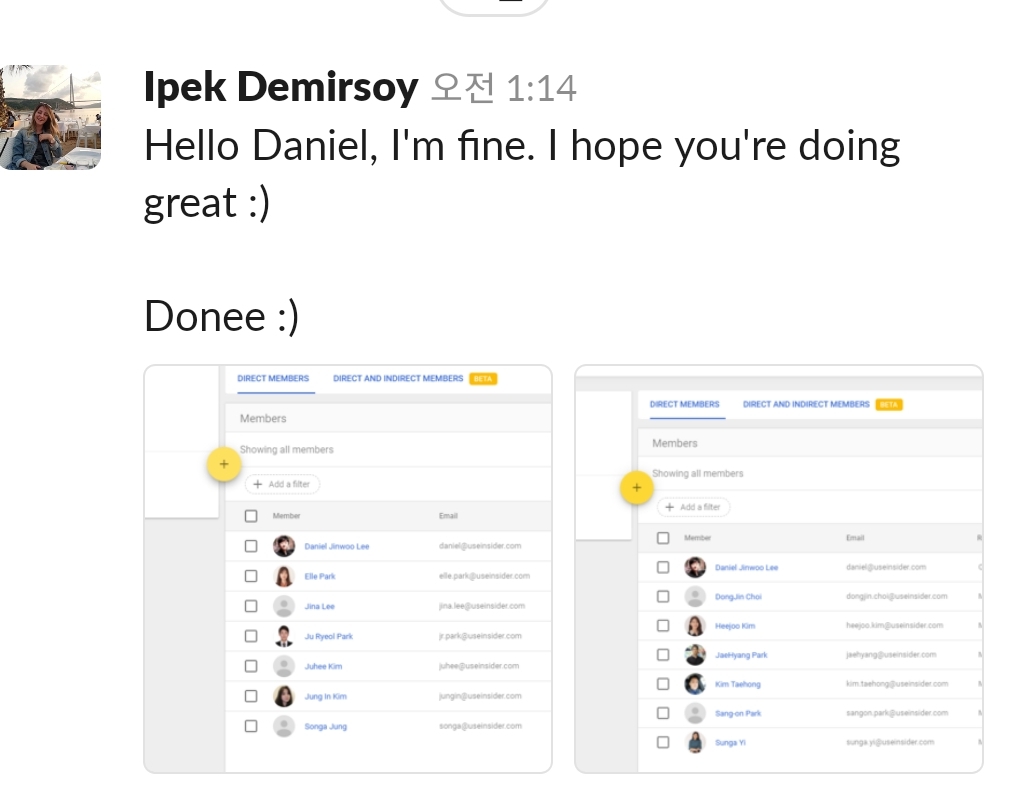Click Kim Taehong's avatar photo

(x=695, y=684)
